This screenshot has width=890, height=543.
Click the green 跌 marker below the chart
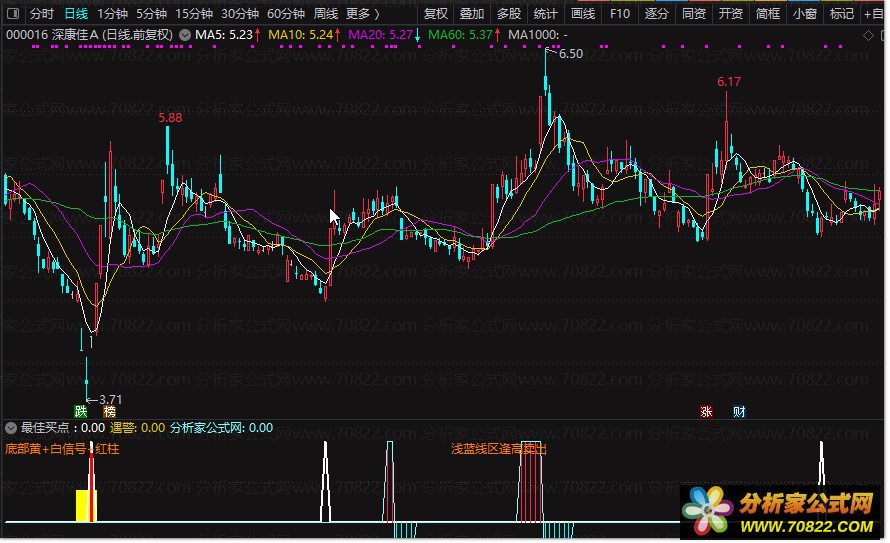81,411
